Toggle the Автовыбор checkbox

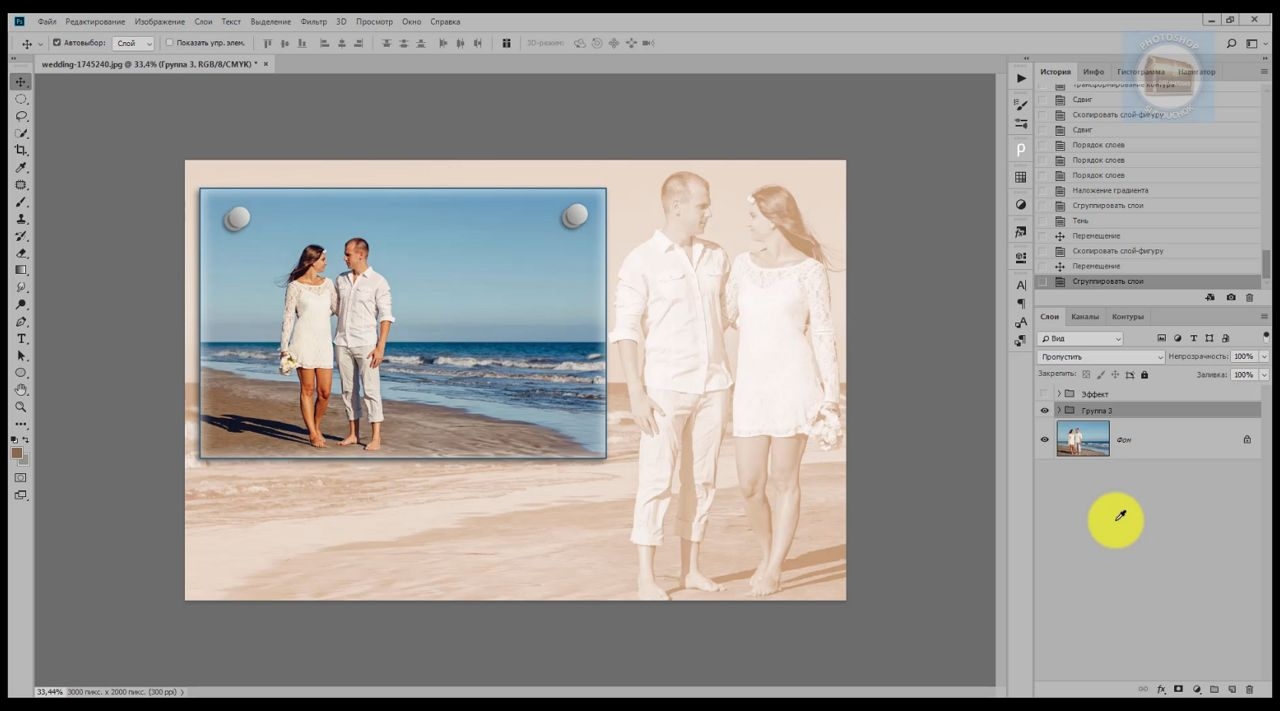56,43
